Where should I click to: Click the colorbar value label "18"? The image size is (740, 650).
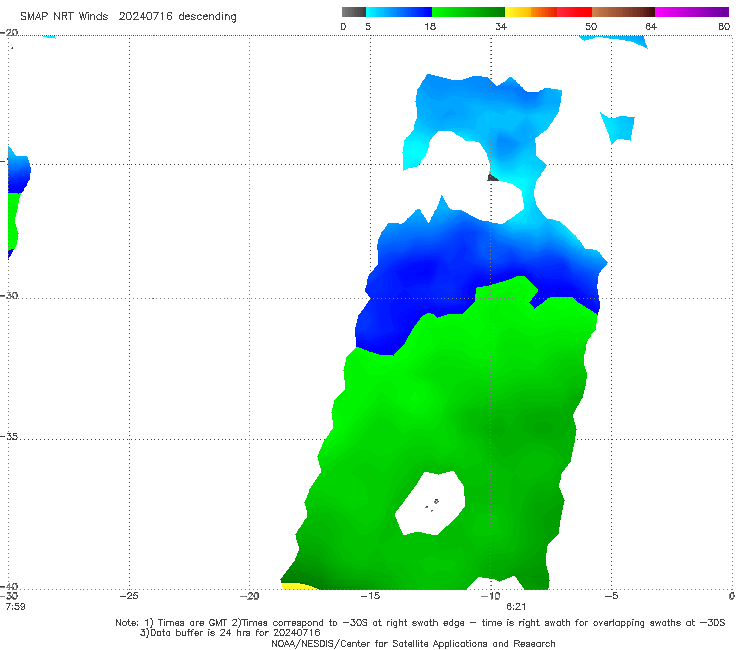(429, 26)
